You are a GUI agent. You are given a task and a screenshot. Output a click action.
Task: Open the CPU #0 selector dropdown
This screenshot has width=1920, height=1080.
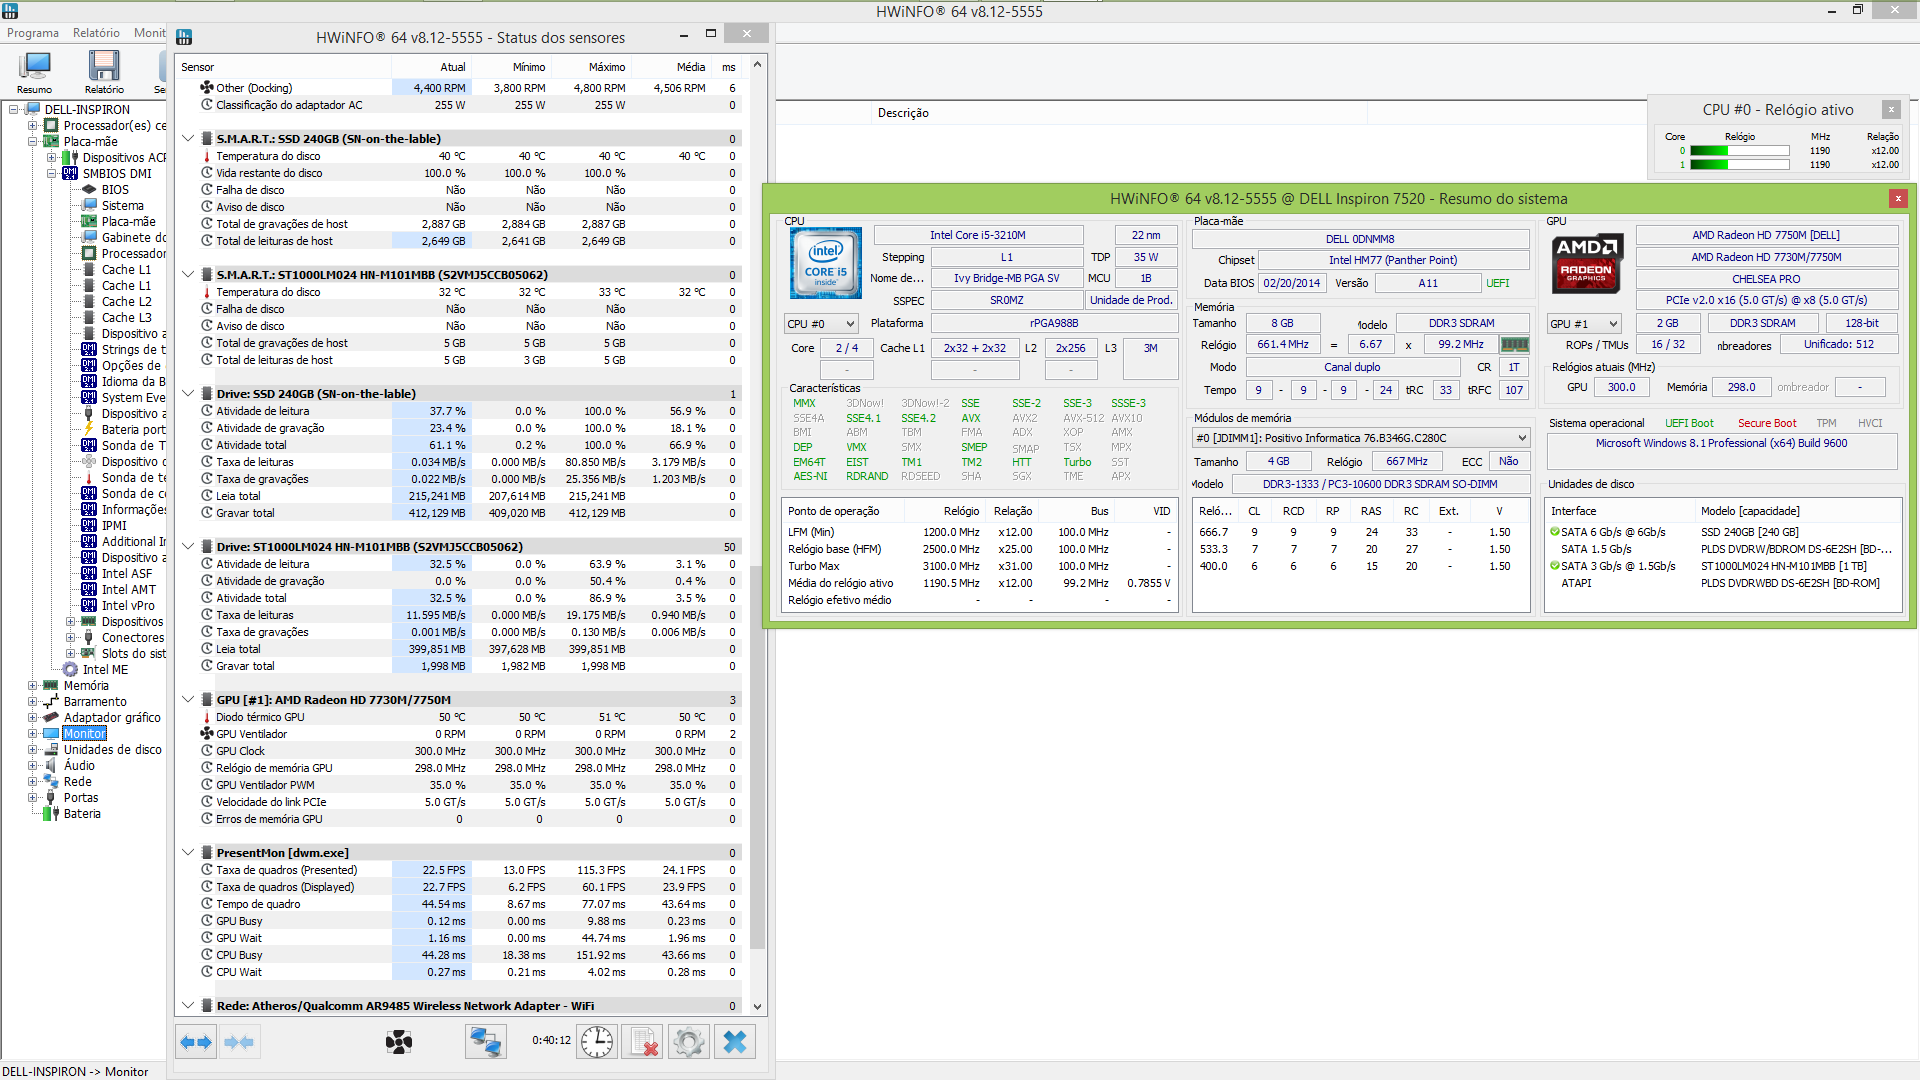click(821, 324)
